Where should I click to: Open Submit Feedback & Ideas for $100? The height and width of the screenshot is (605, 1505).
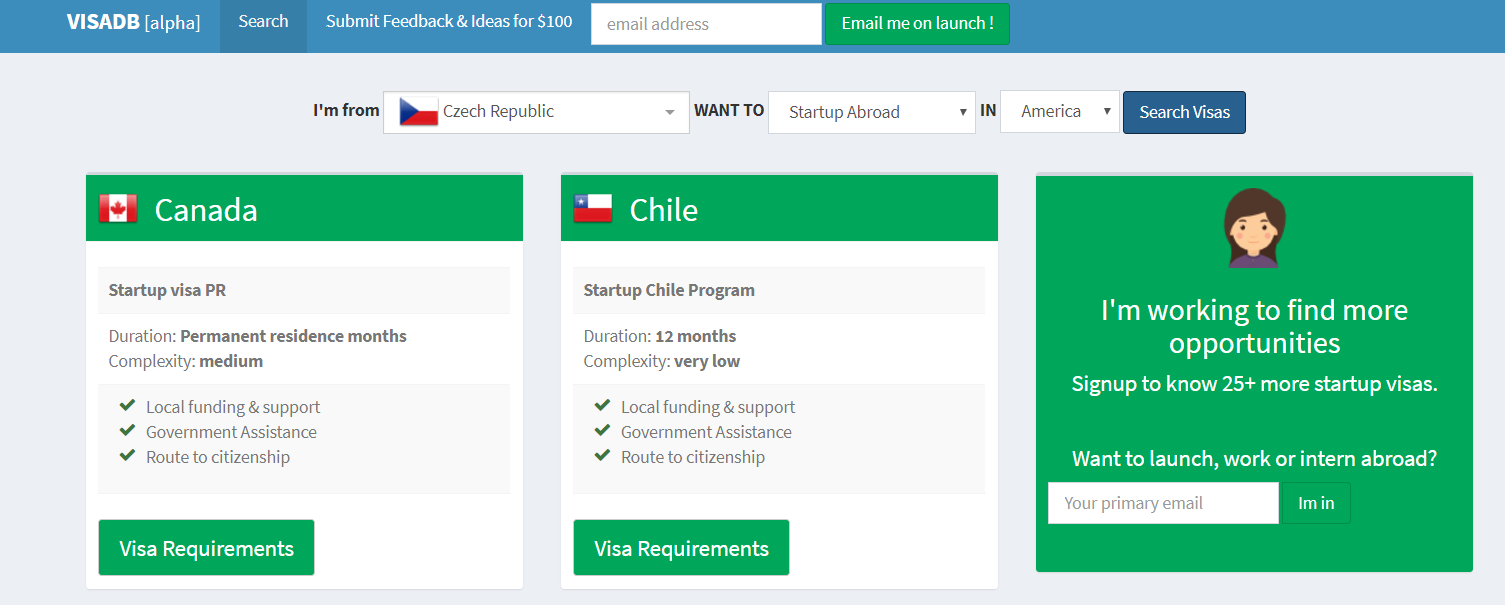point(449,22)
